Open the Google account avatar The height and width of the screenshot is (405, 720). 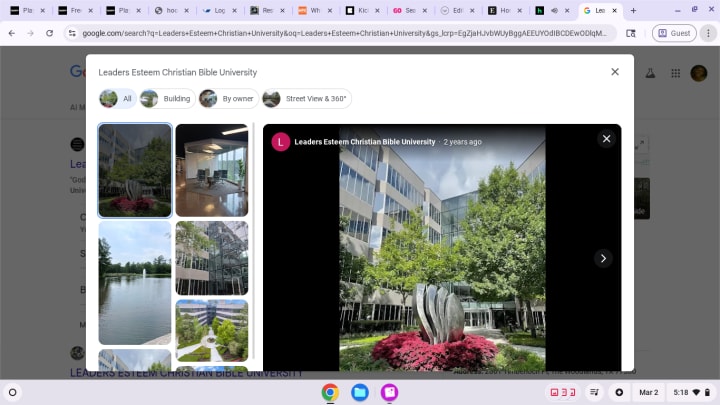tap(699, 73)
